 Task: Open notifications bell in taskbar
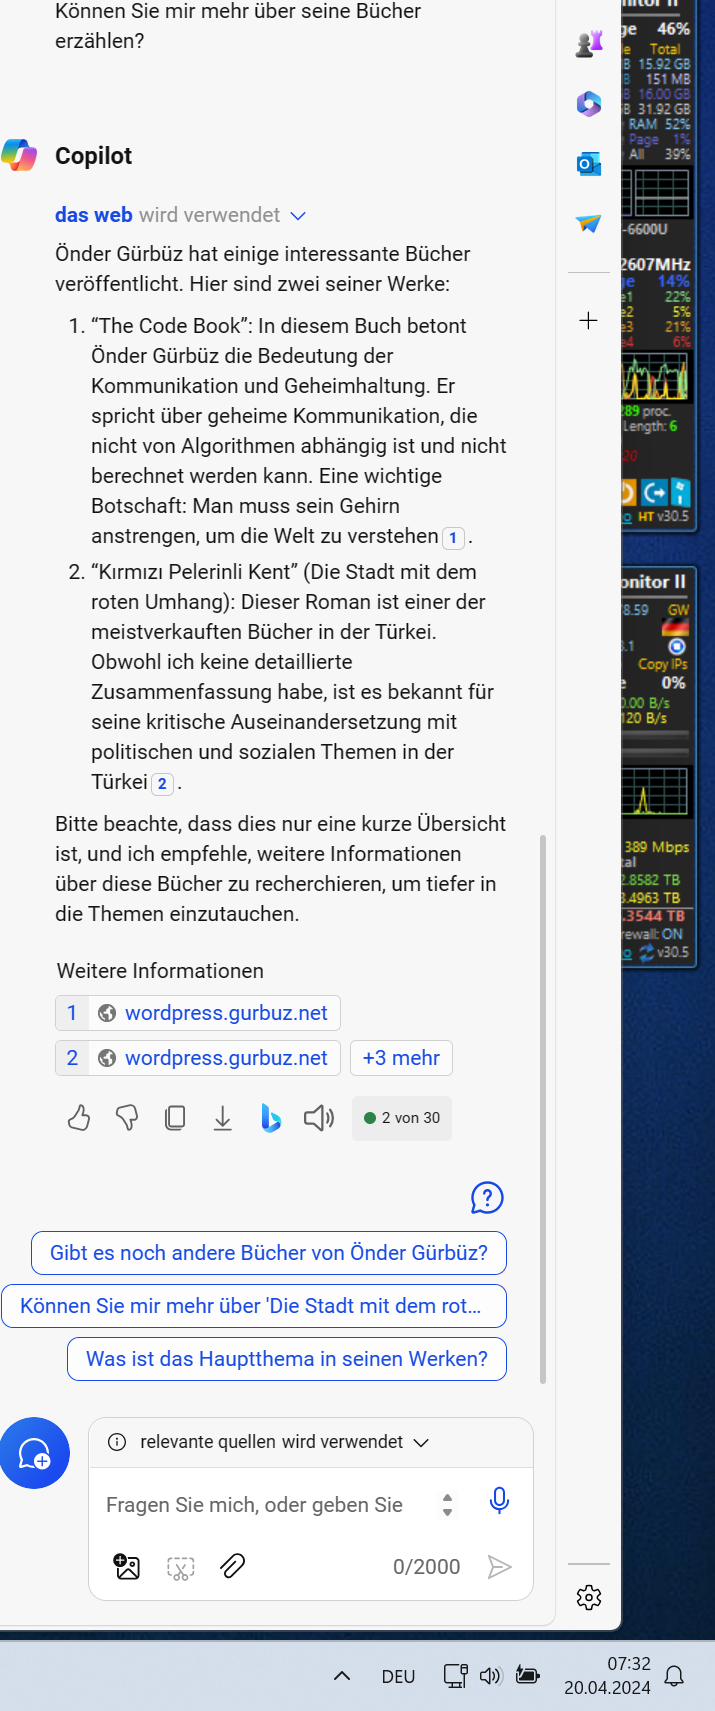[675, 1676]
